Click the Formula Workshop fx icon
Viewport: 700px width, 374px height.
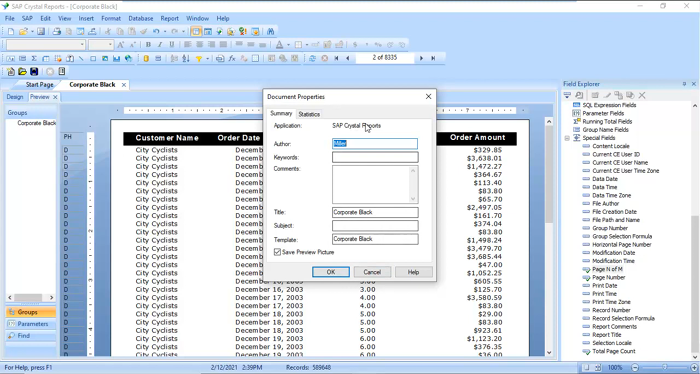[x=232, y=58]
